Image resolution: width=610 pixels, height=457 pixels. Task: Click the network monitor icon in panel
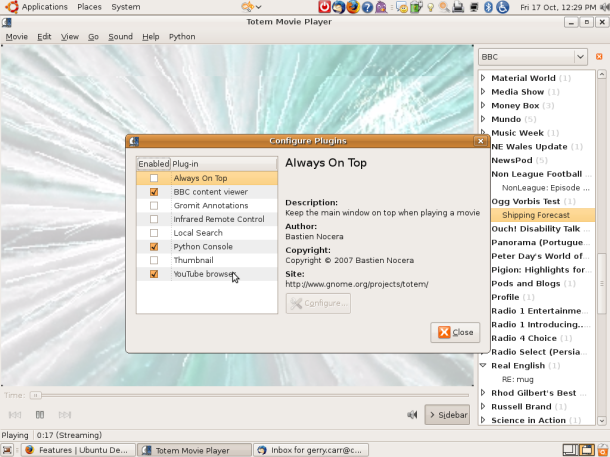pos(474,7)
